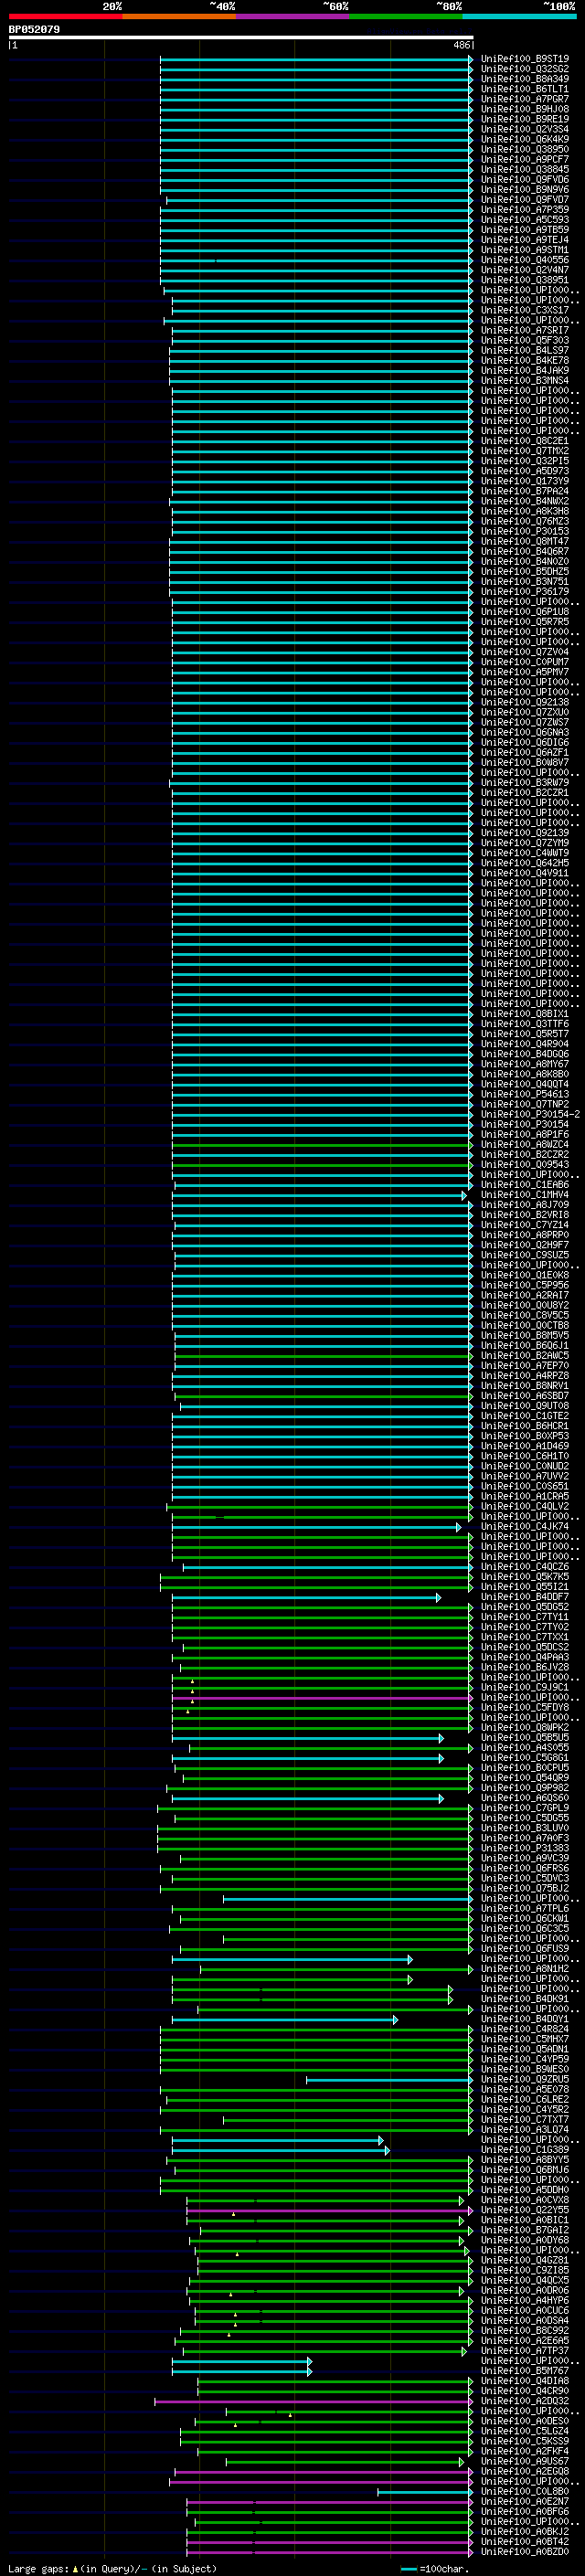Select hit label UniRef100_C1EAB6

pos(525,1185)
